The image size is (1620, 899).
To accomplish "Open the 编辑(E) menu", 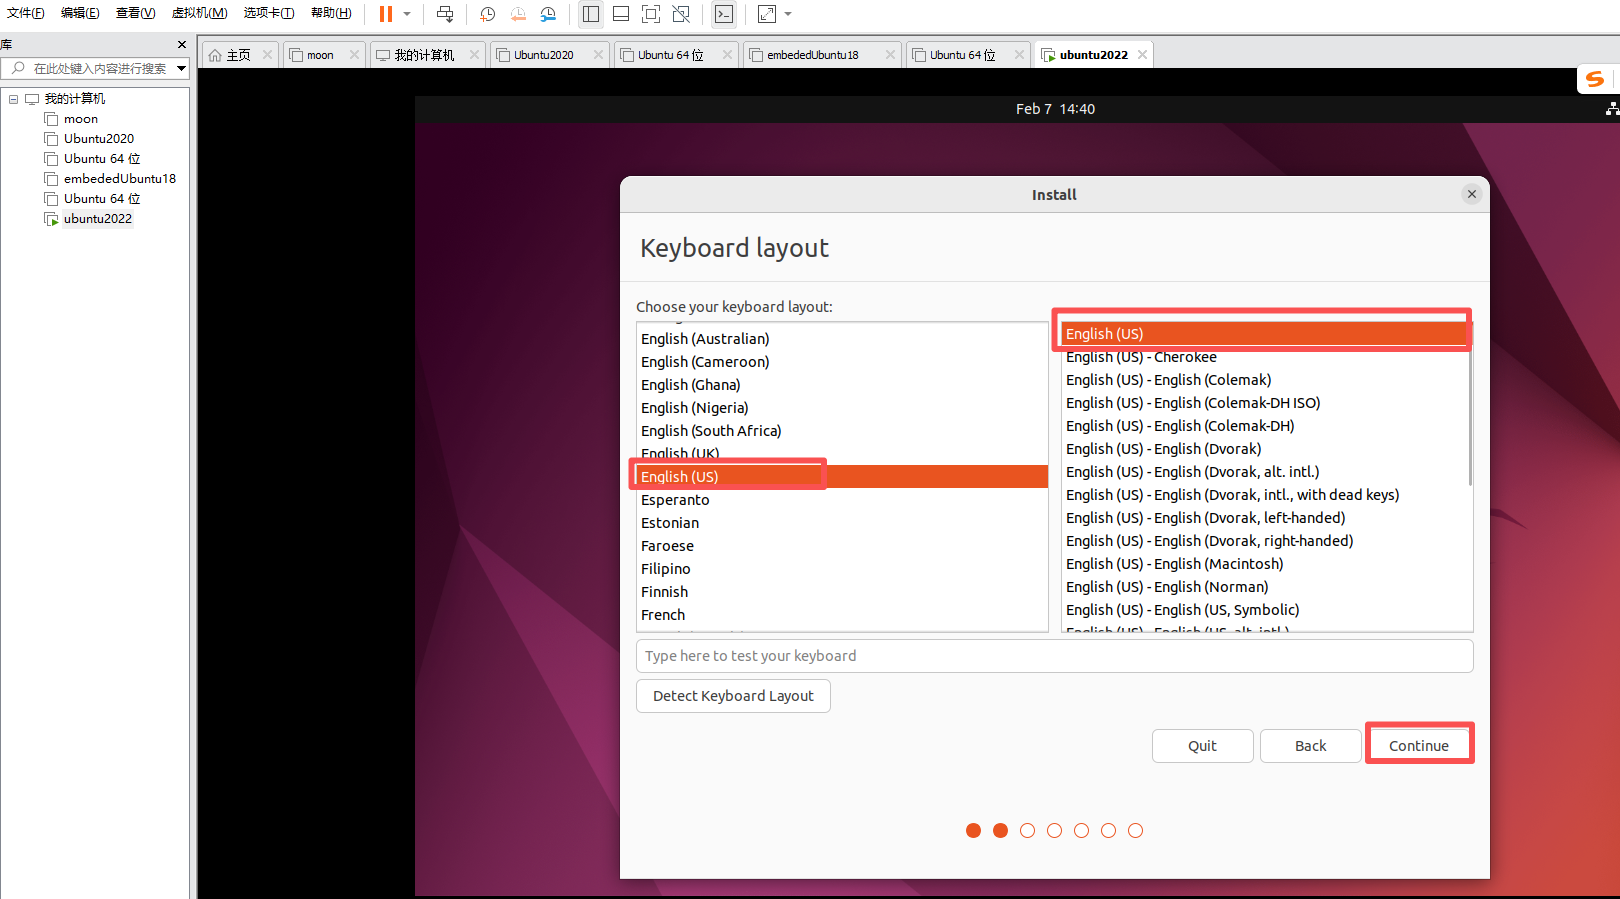I will point(80,13).
